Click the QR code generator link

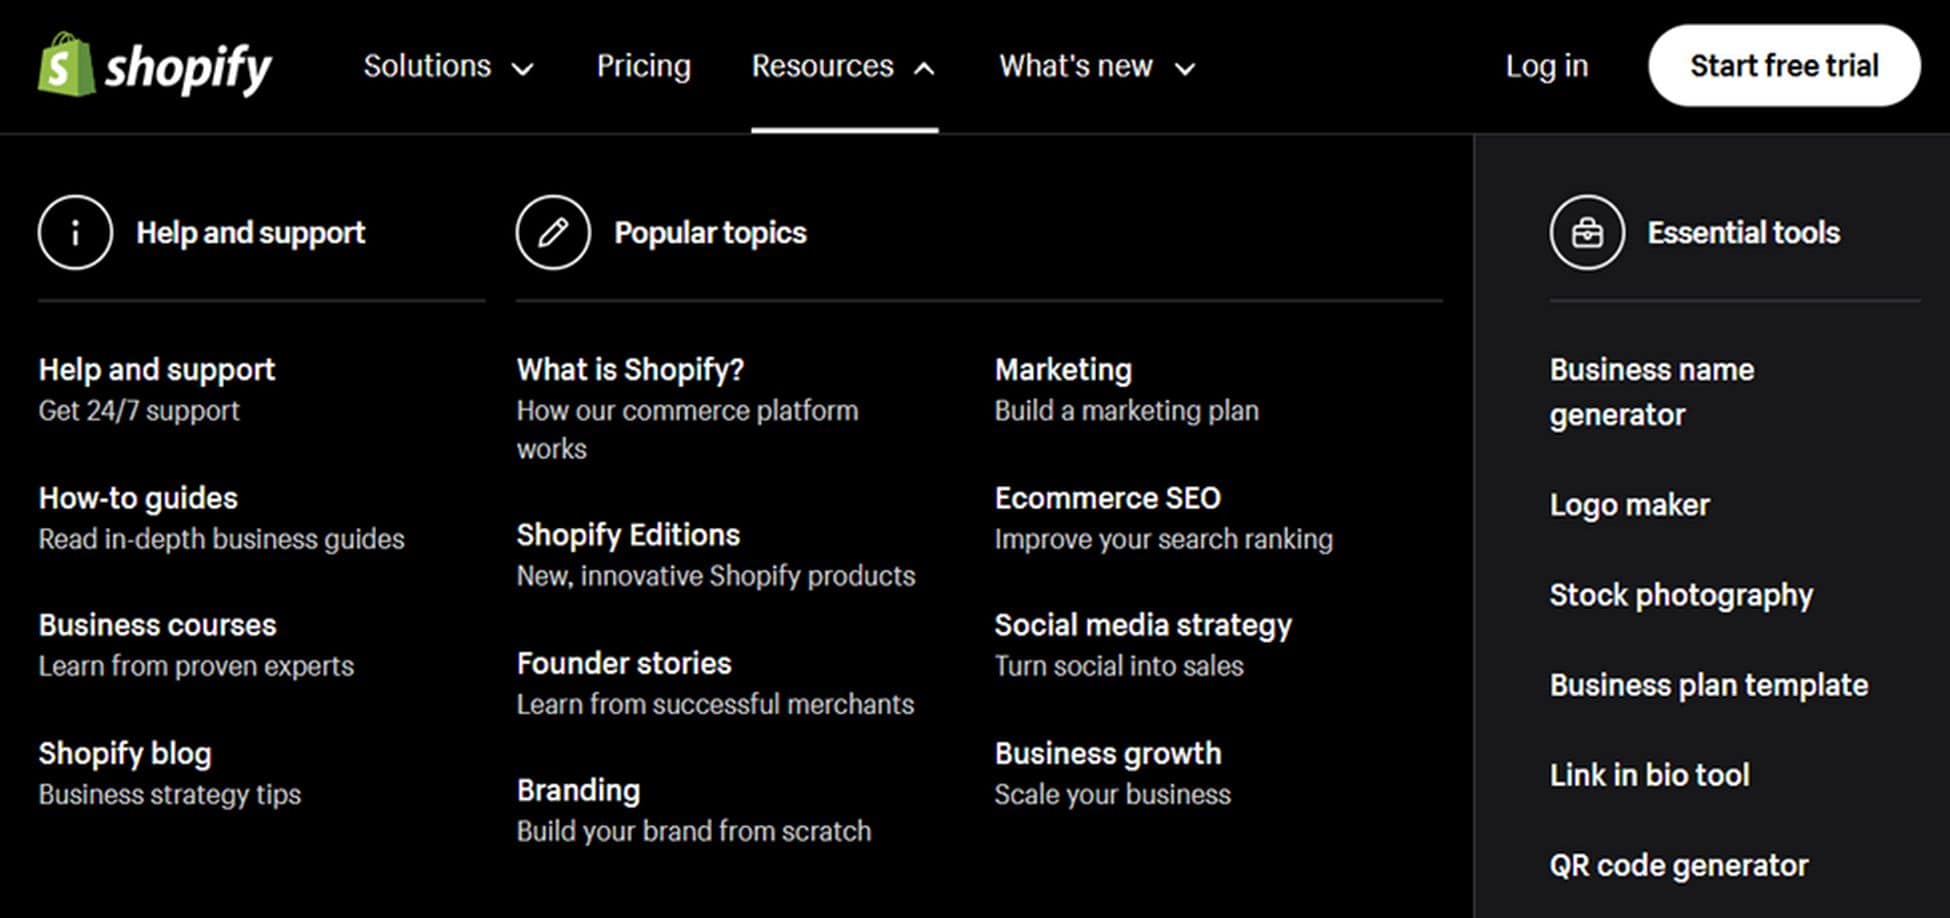[x=1678, y=864]
